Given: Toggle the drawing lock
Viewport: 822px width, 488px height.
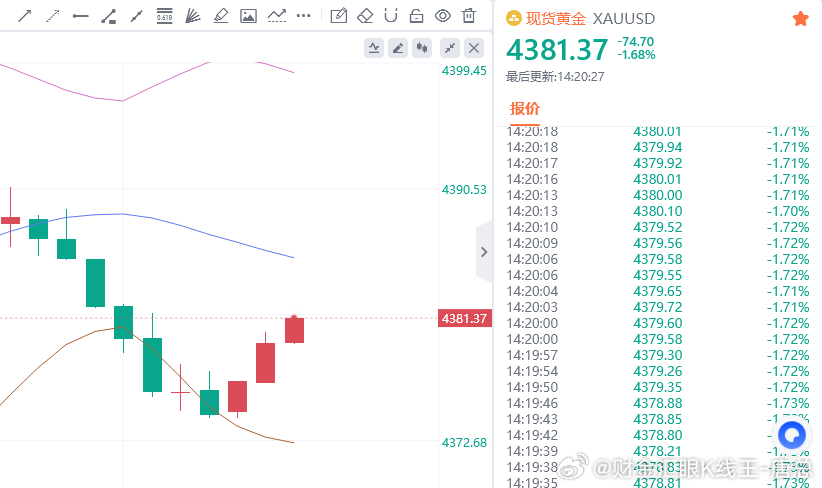Looking at the screenshot, I should pyautogui.click(x=416, y=16).
